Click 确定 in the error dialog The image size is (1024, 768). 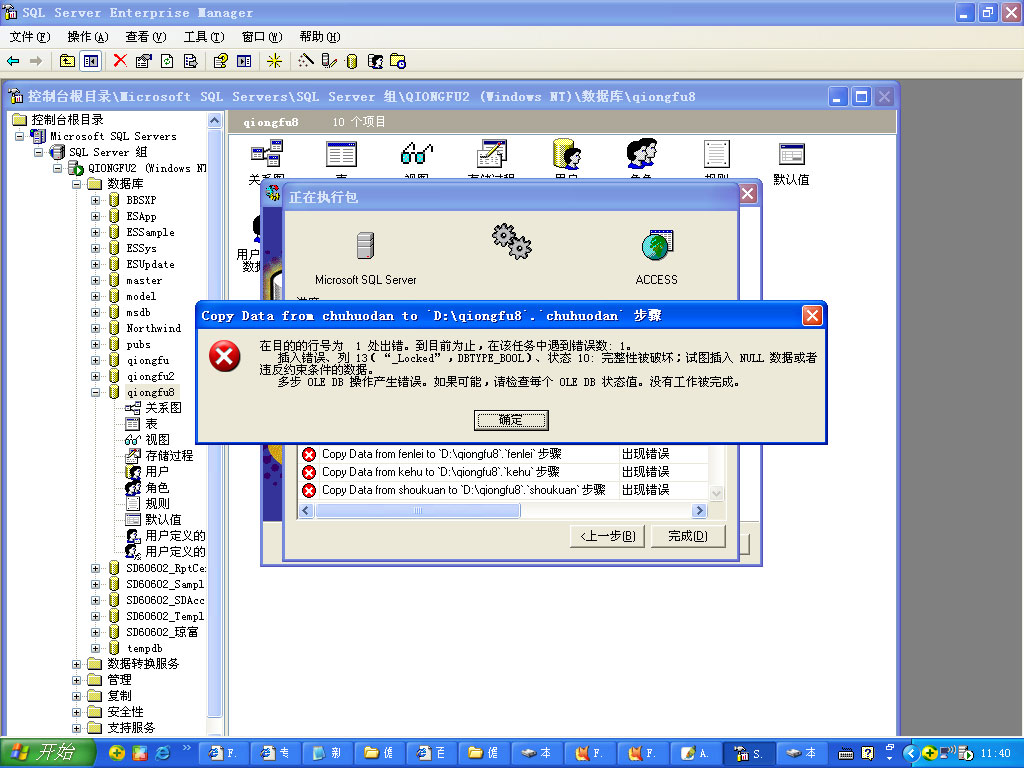coord(511,420)
